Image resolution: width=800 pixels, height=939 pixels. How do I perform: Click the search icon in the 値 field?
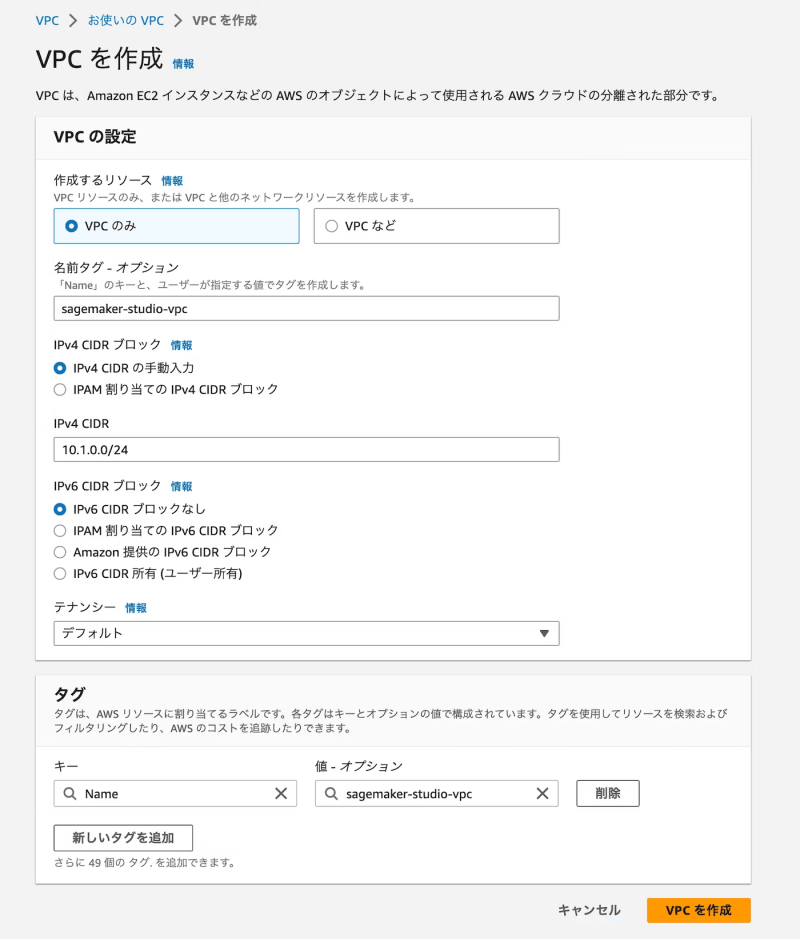[331, 793]
